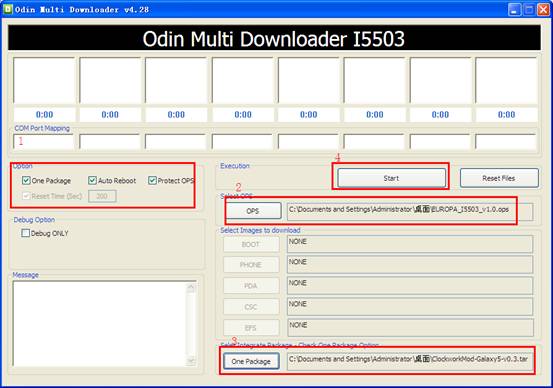Click the EFS path field showing NONE

click(x=410, y=328)
